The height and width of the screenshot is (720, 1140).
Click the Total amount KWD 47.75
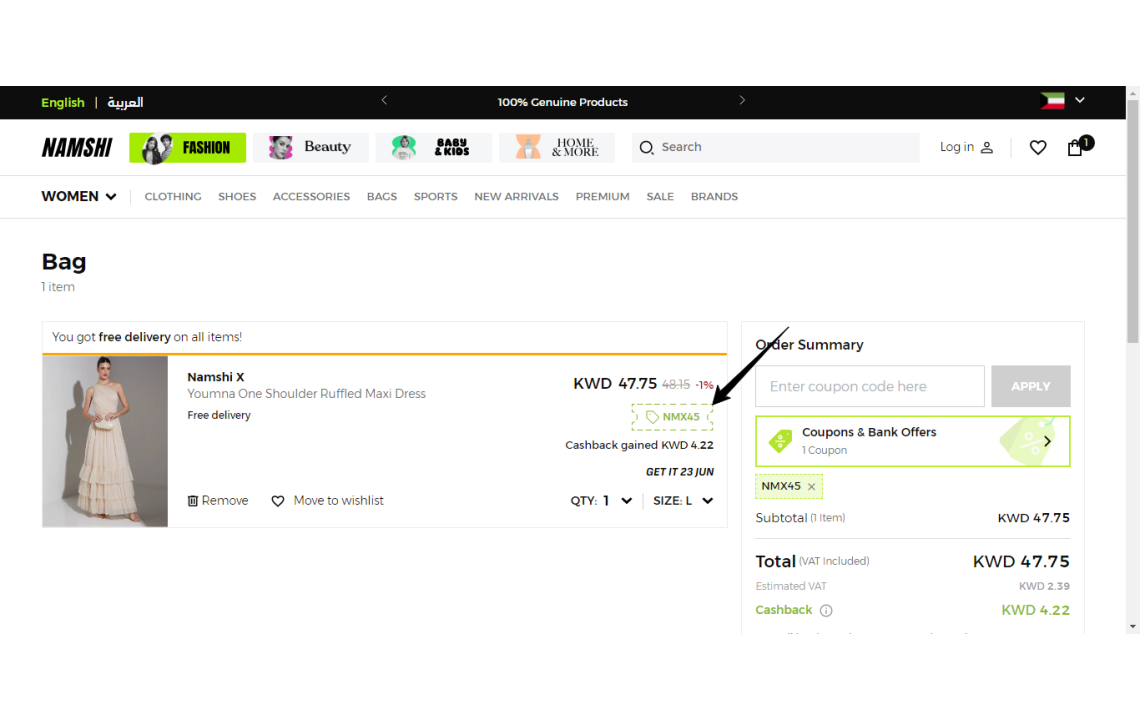(x=1021, y=562)
